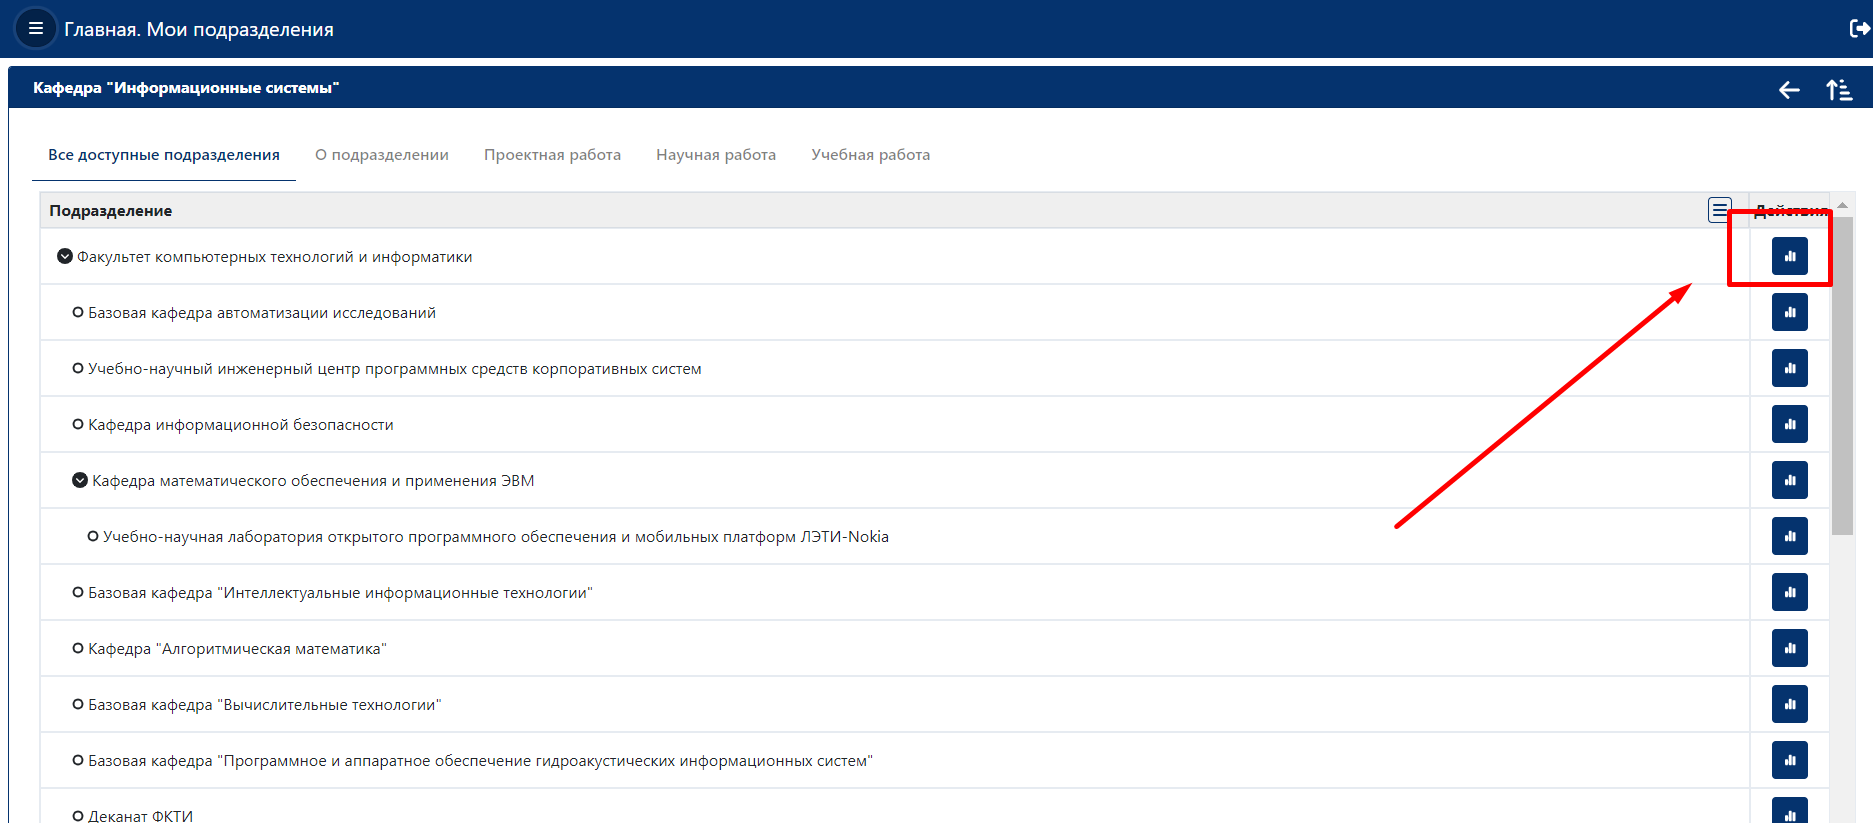Open the Учебная работа tab
The height and width of the screenshot is (823, 1873).
point(870,155)
